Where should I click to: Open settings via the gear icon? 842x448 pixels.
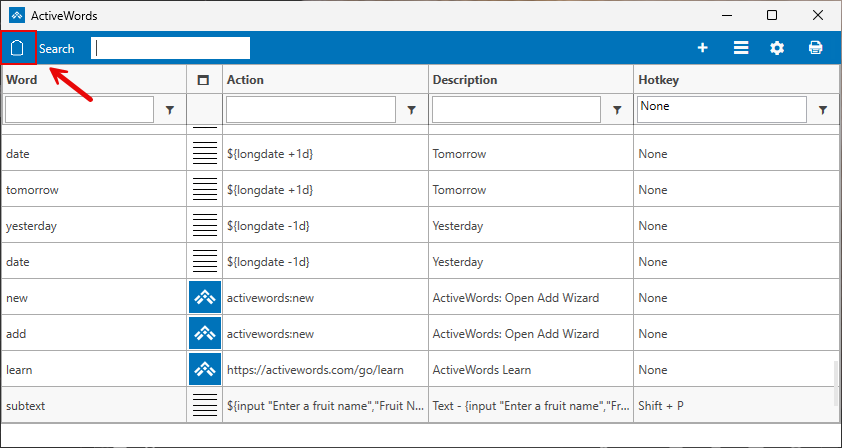(777, 48)
